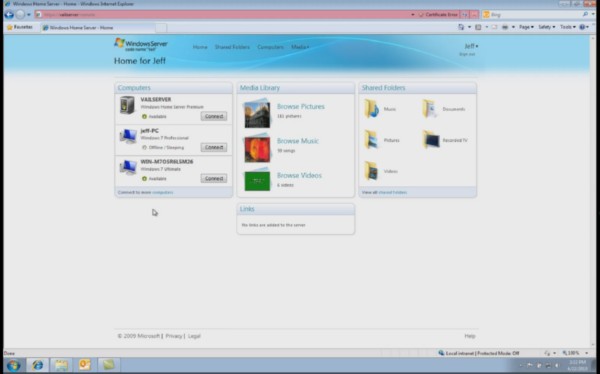Click the Legal footer link
The image size is (600, 374).
(x=194, y=336)
